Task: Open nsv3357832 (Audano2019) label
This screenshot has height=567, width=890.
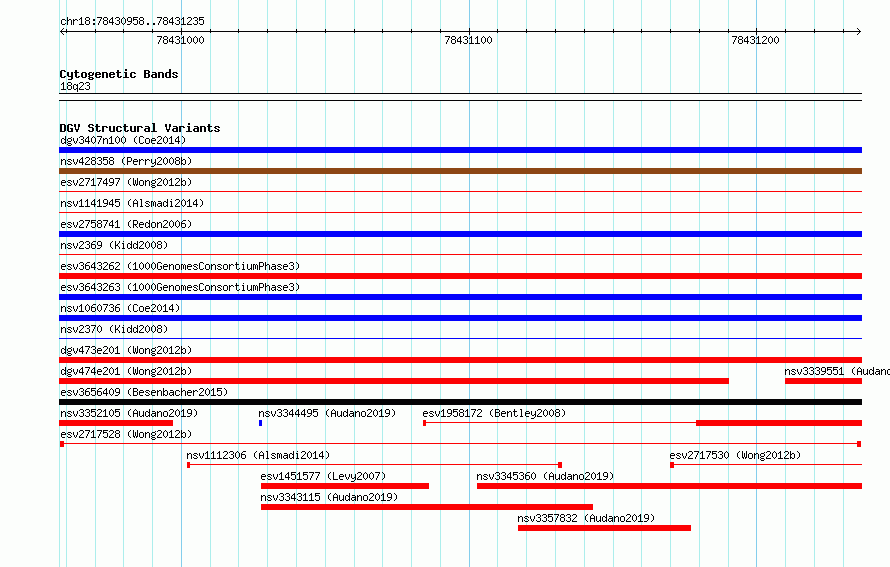Action: coord(586,518)
